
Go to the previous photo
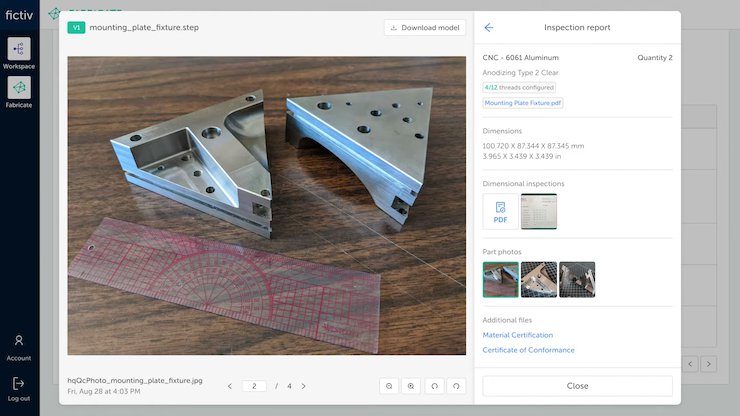click(229, 386)
